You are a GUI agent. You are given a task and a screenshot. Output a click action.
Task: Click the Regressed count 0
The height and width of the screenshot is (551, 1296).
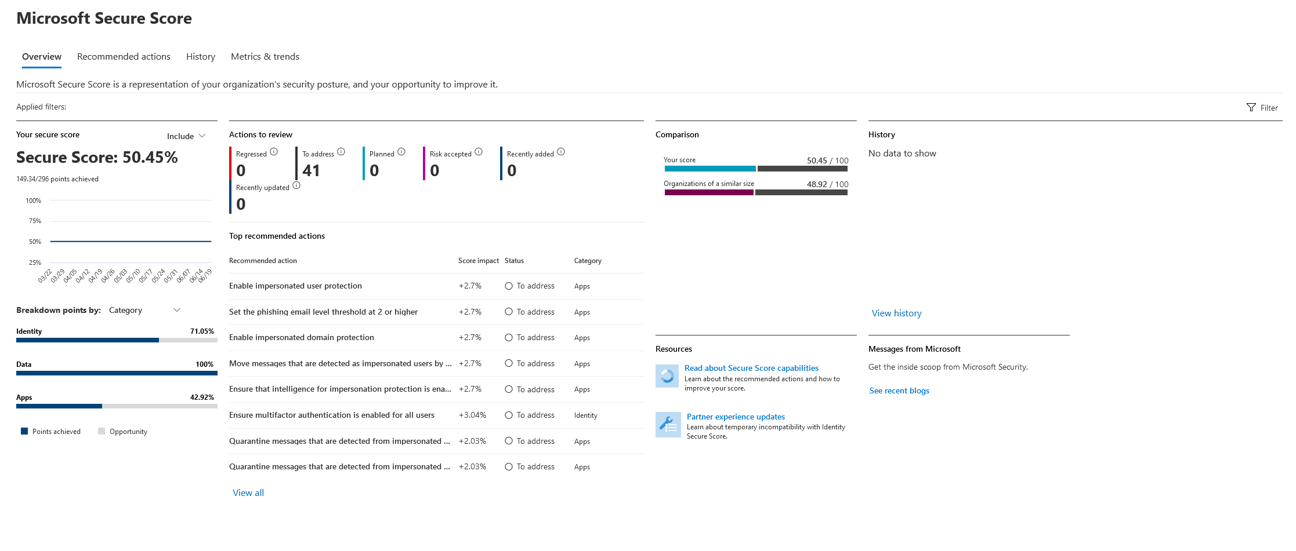click(241, 171)
